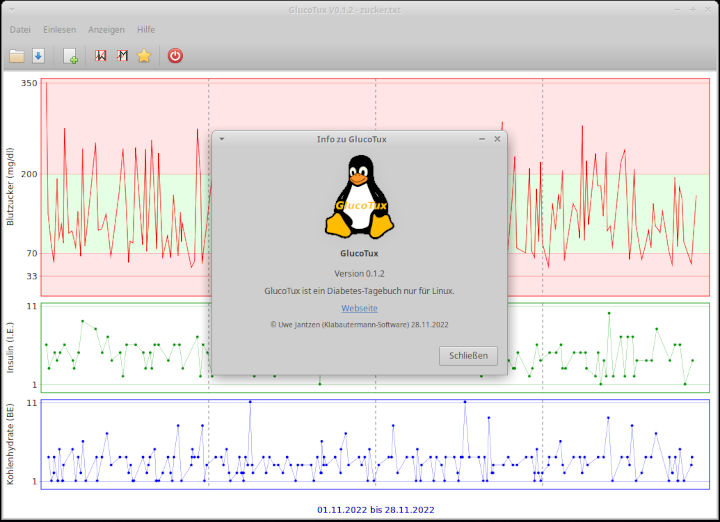This screenshot has width=720, height=522.
Task: Click the 'Version 0.1.2' text
Action: pyautogui.click(x=360, y=274)
